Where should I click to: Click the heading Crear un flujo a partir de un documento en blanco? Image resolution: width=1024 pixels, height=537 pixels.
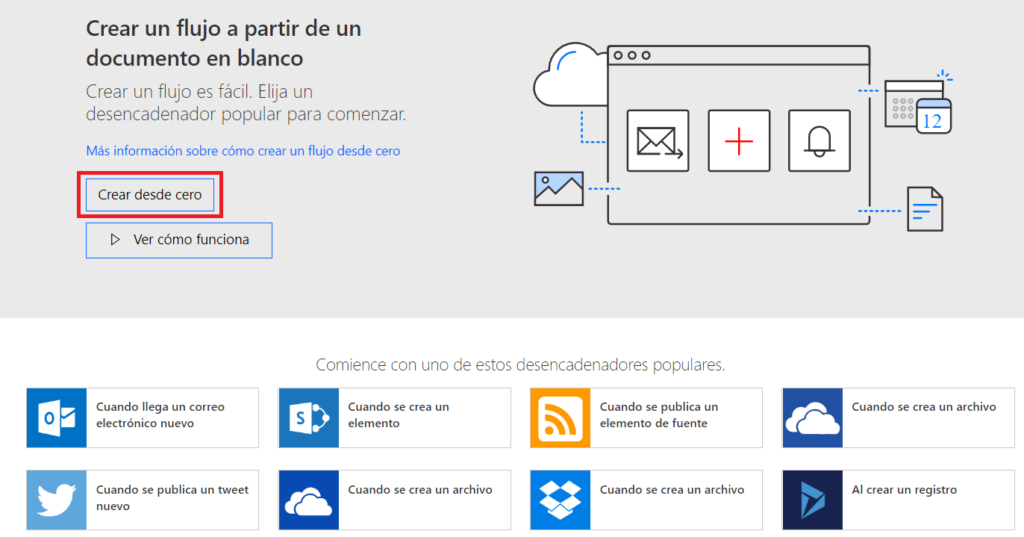pyautogui.click(x=223, y=43)
